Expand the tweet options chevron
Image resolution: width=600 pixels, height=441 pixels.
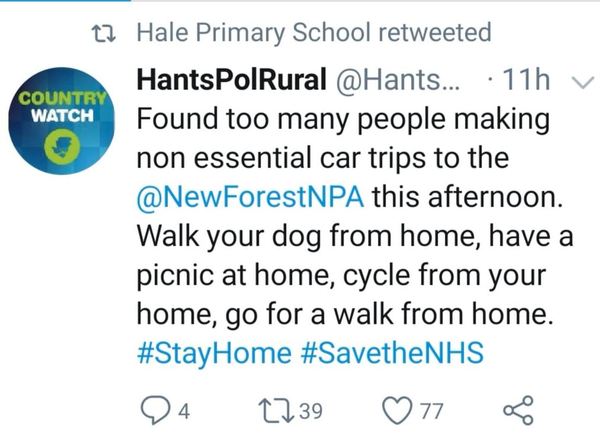[x=578, y=86]
